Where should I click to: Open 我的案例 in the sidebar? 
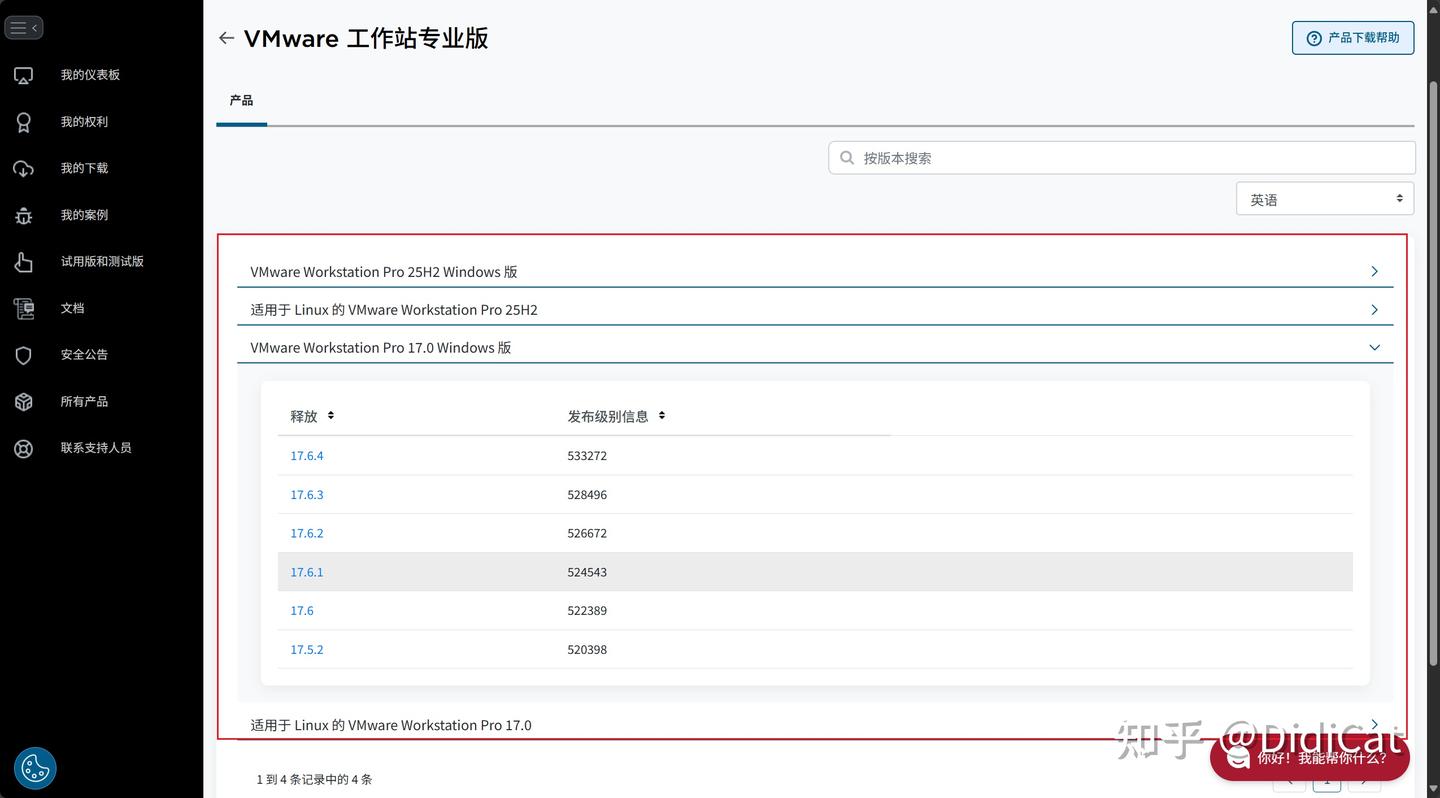pos(84,215)
